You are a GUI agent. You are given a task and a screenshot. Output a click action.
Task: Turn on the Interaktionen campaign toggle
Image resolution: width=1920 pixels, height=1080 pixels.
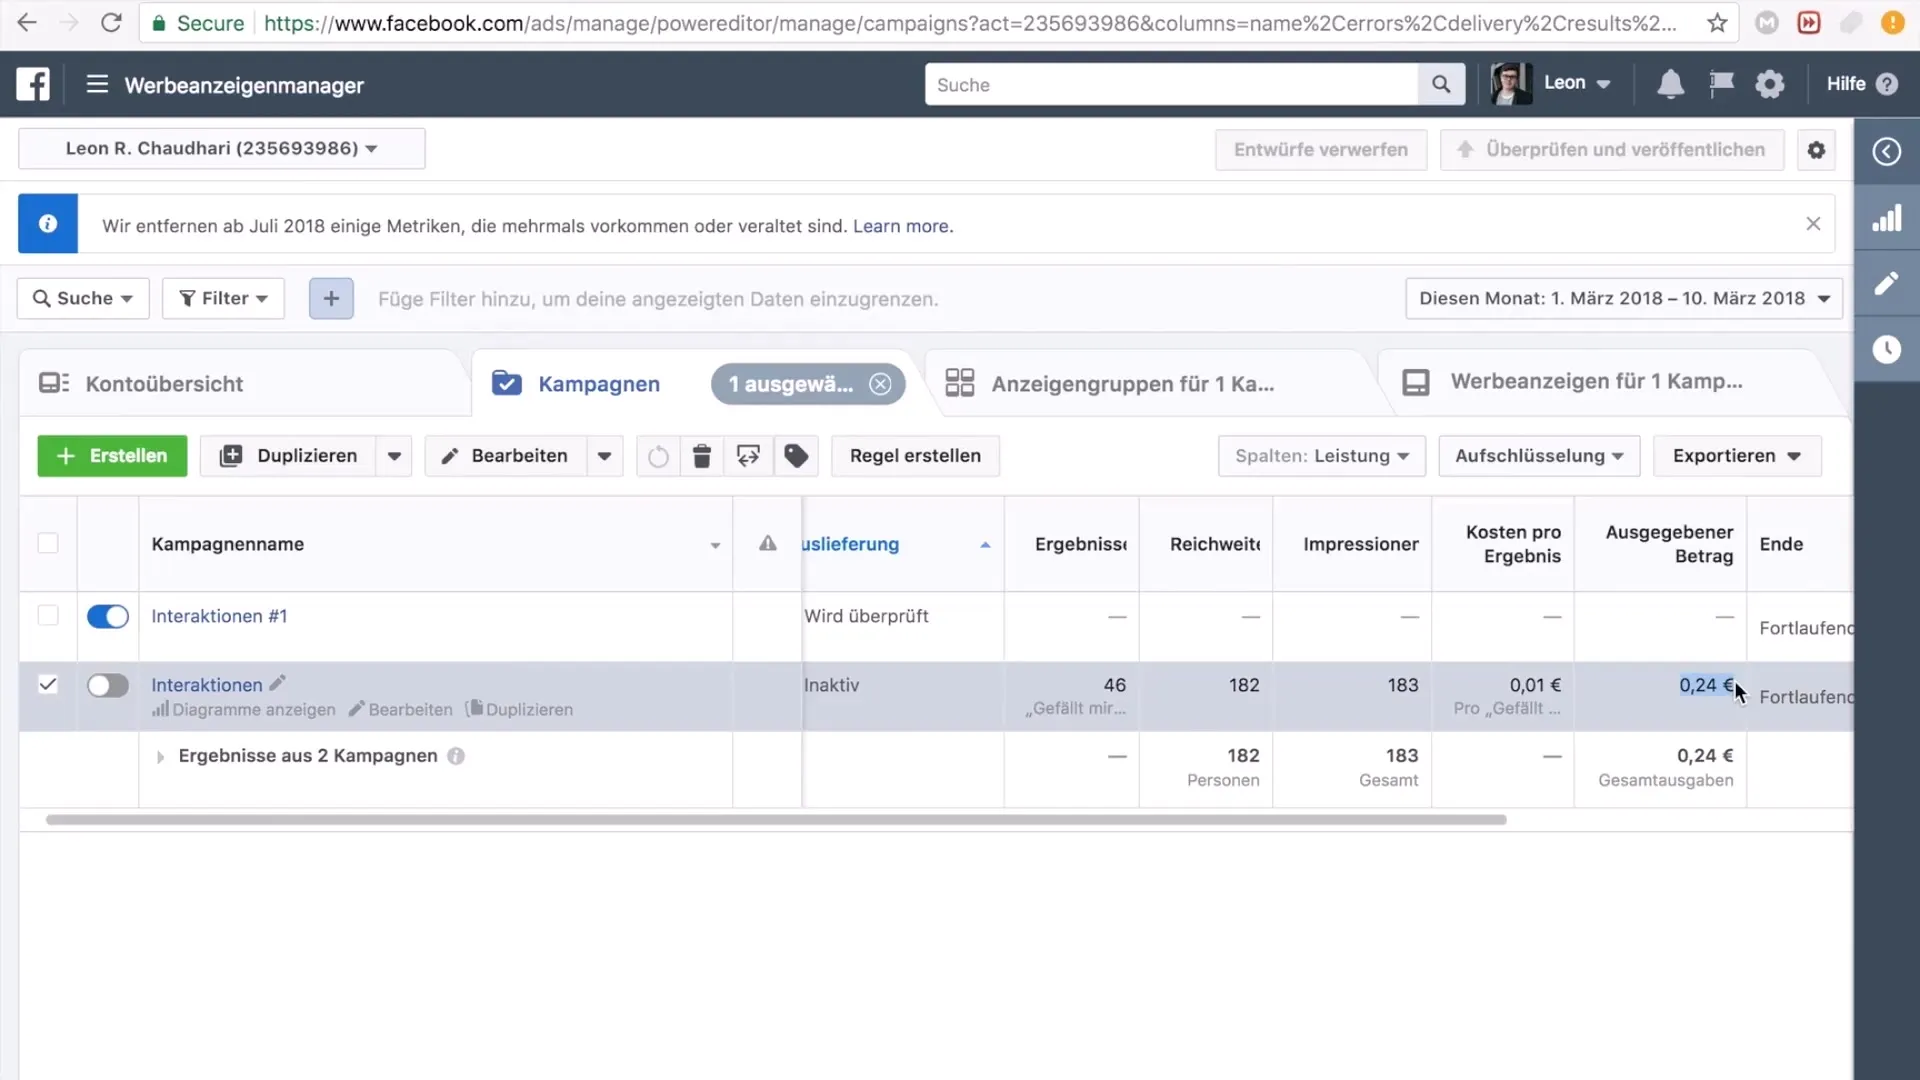[x=108, y=685]
